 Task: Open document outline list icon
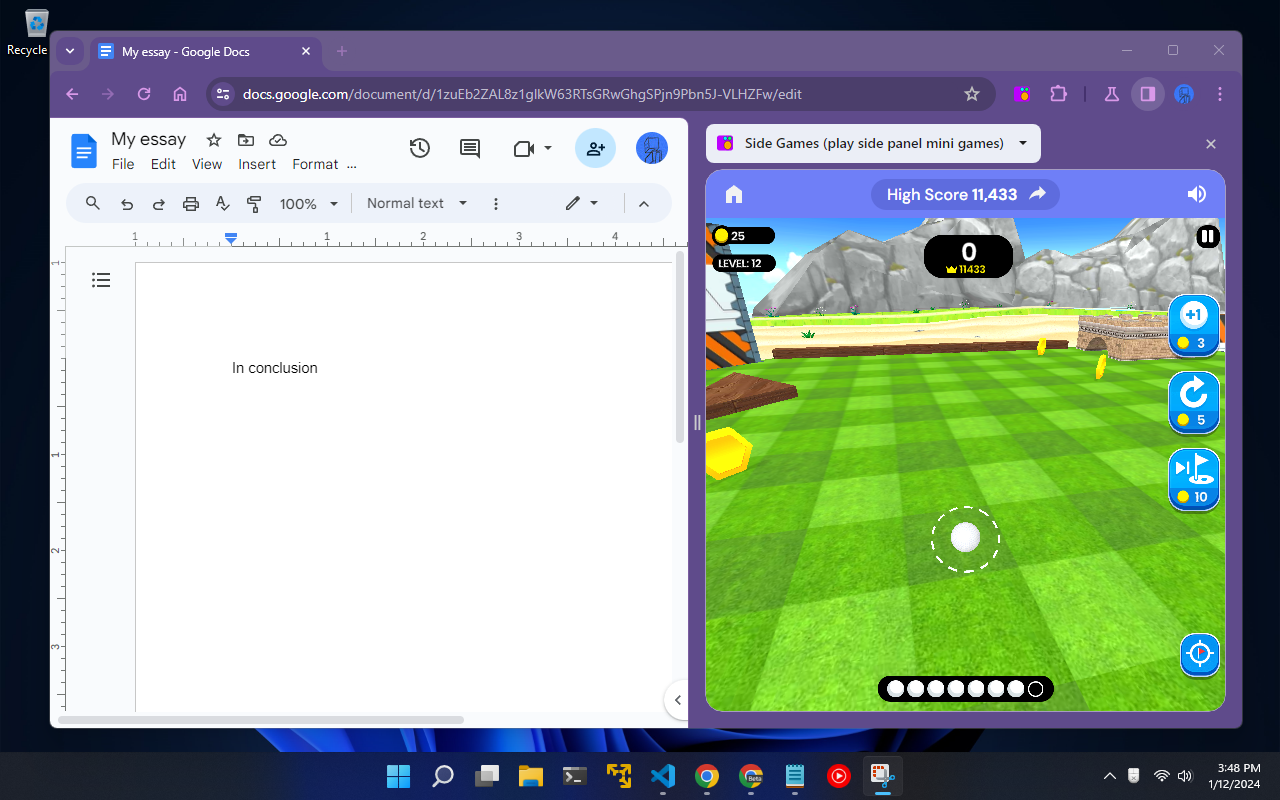101,280
